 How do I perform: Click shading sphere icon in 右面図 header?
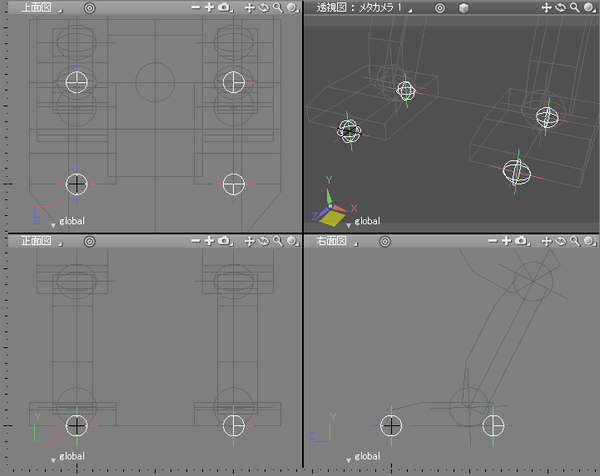[590, 241]
